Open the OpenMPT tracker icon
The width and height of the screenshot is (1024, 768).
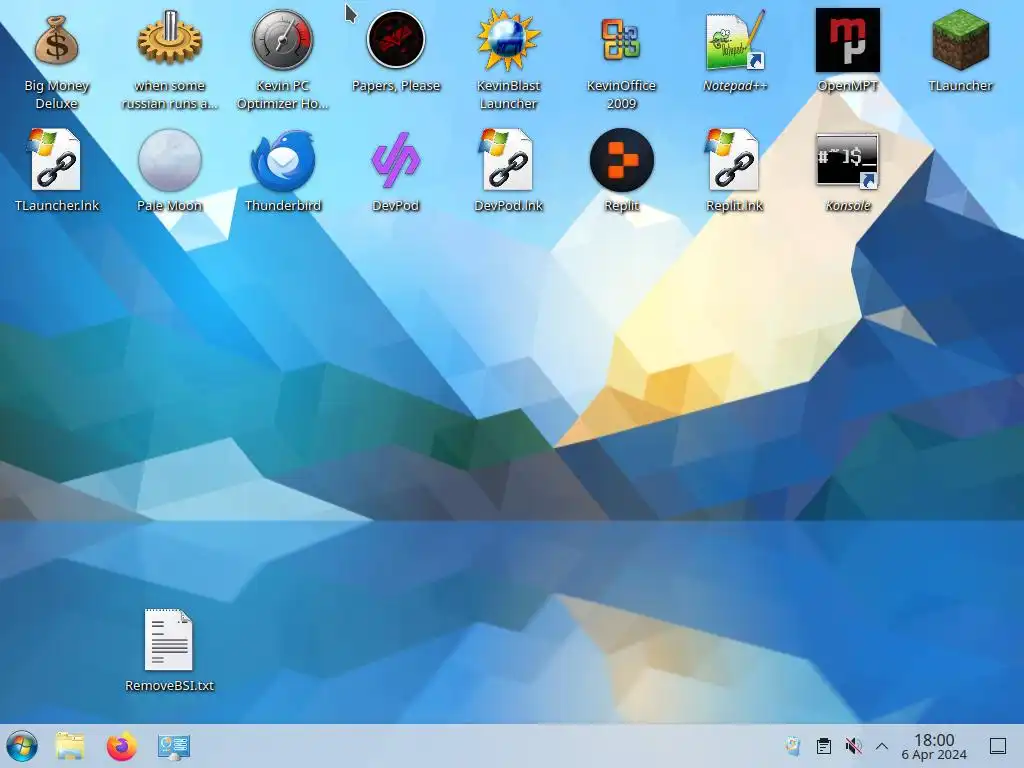848,40
